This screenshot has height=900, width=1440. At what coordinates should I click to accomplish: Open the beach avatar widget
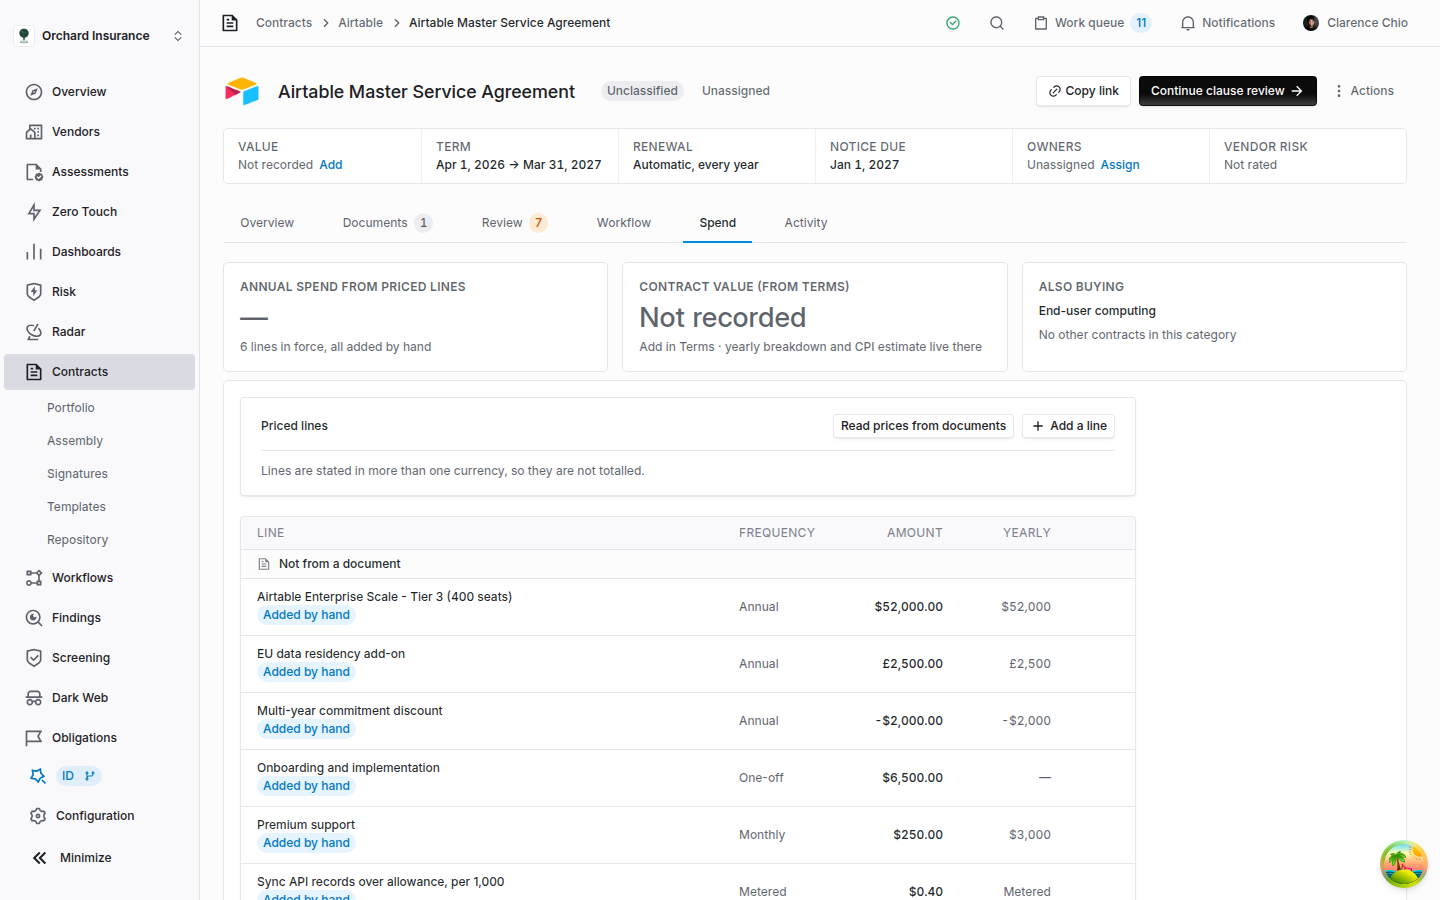coord(1404,864)
